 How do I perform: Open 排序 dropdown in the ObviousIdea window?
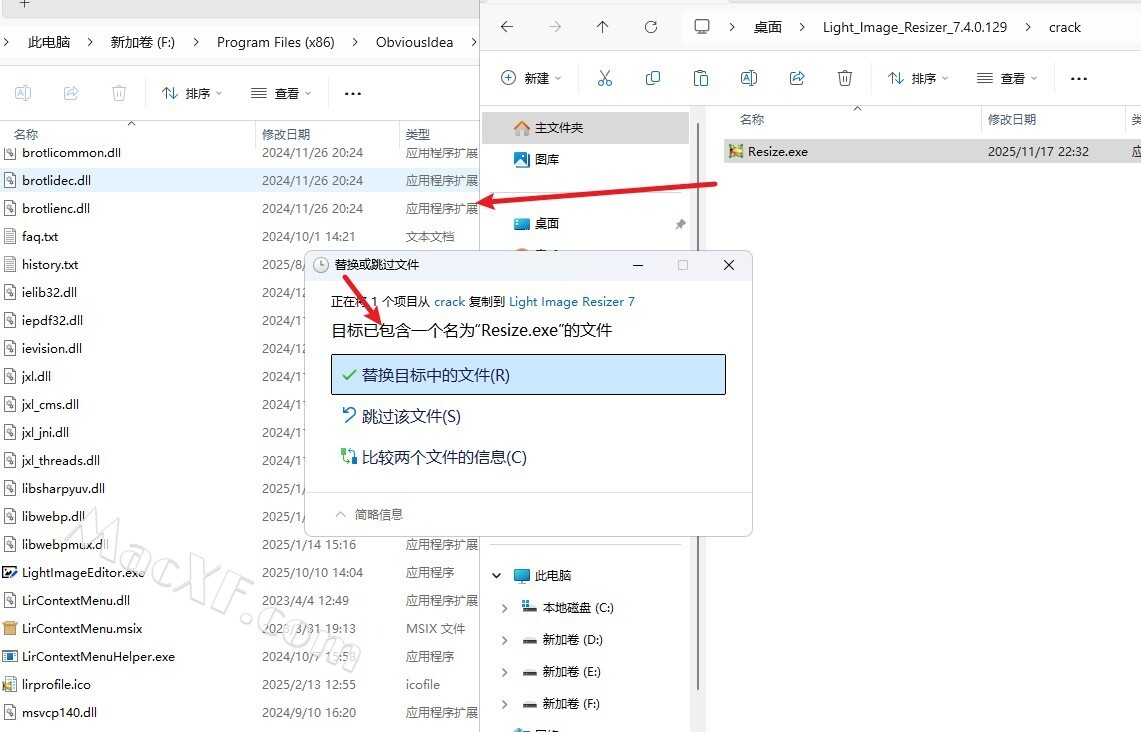click(192, 93)
